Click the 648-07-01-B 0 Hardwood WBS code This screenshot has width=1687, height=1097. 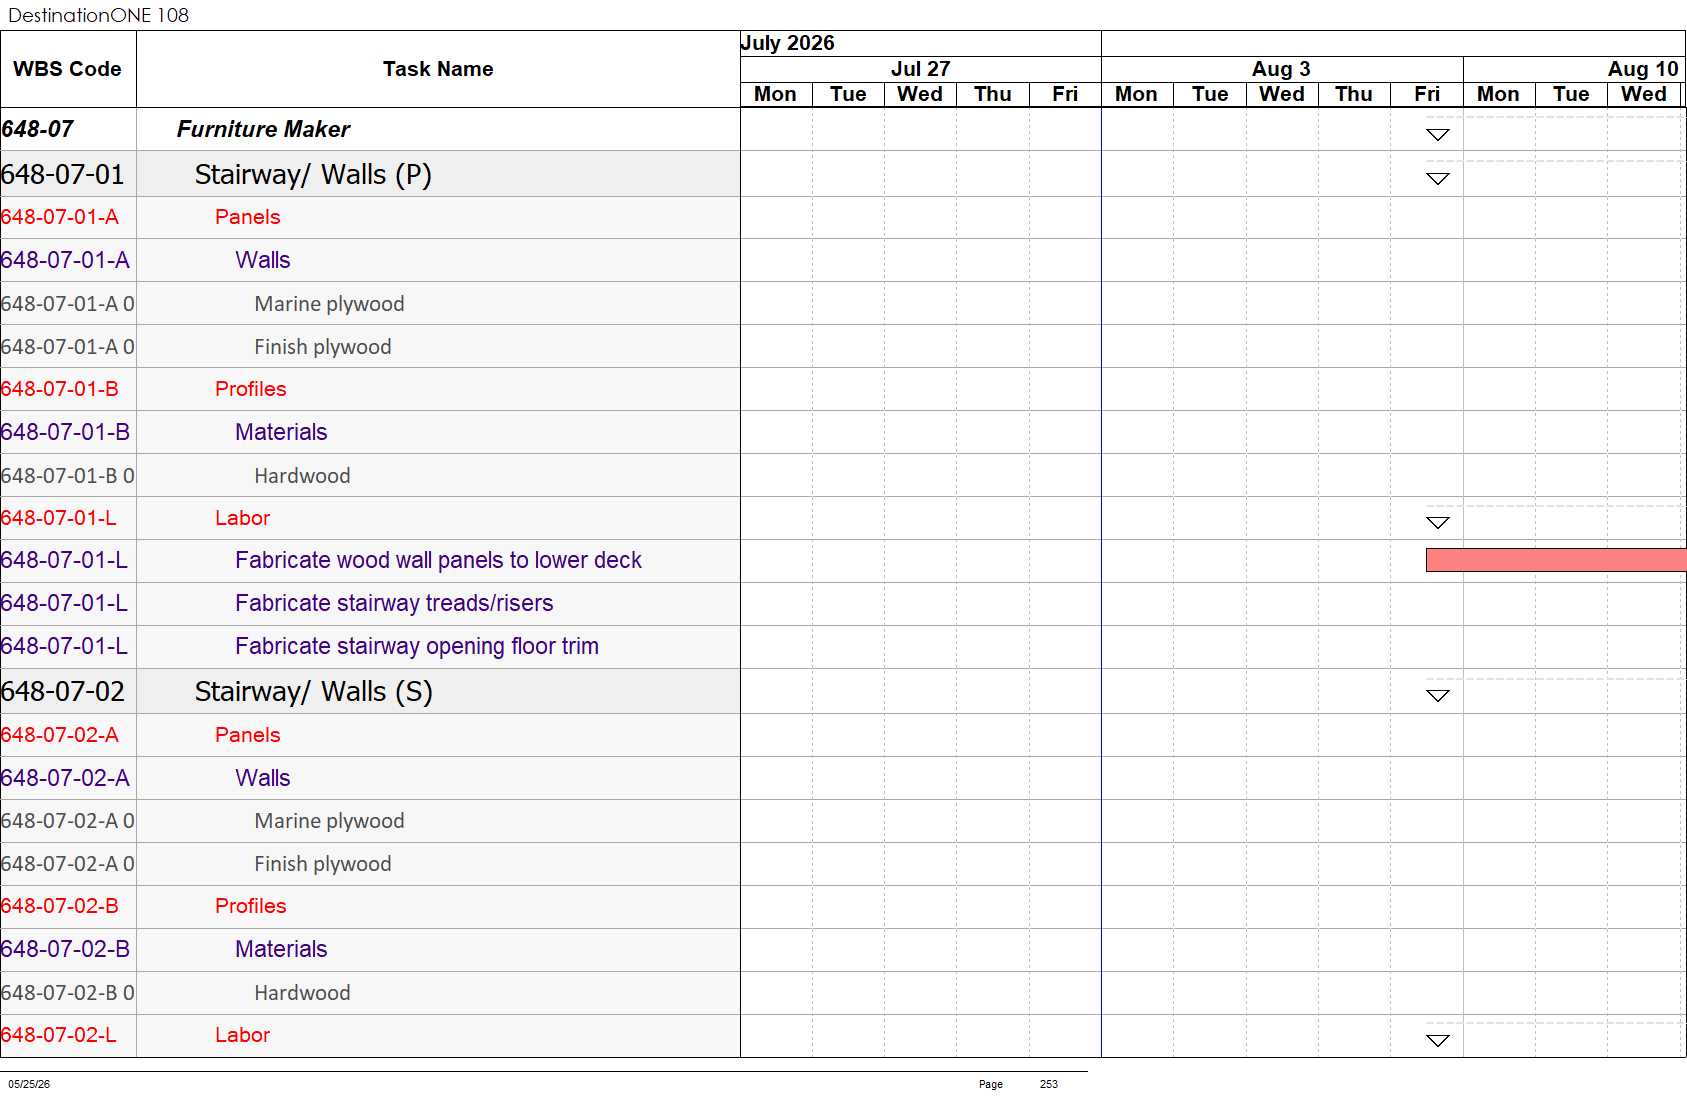pos(68,476)
